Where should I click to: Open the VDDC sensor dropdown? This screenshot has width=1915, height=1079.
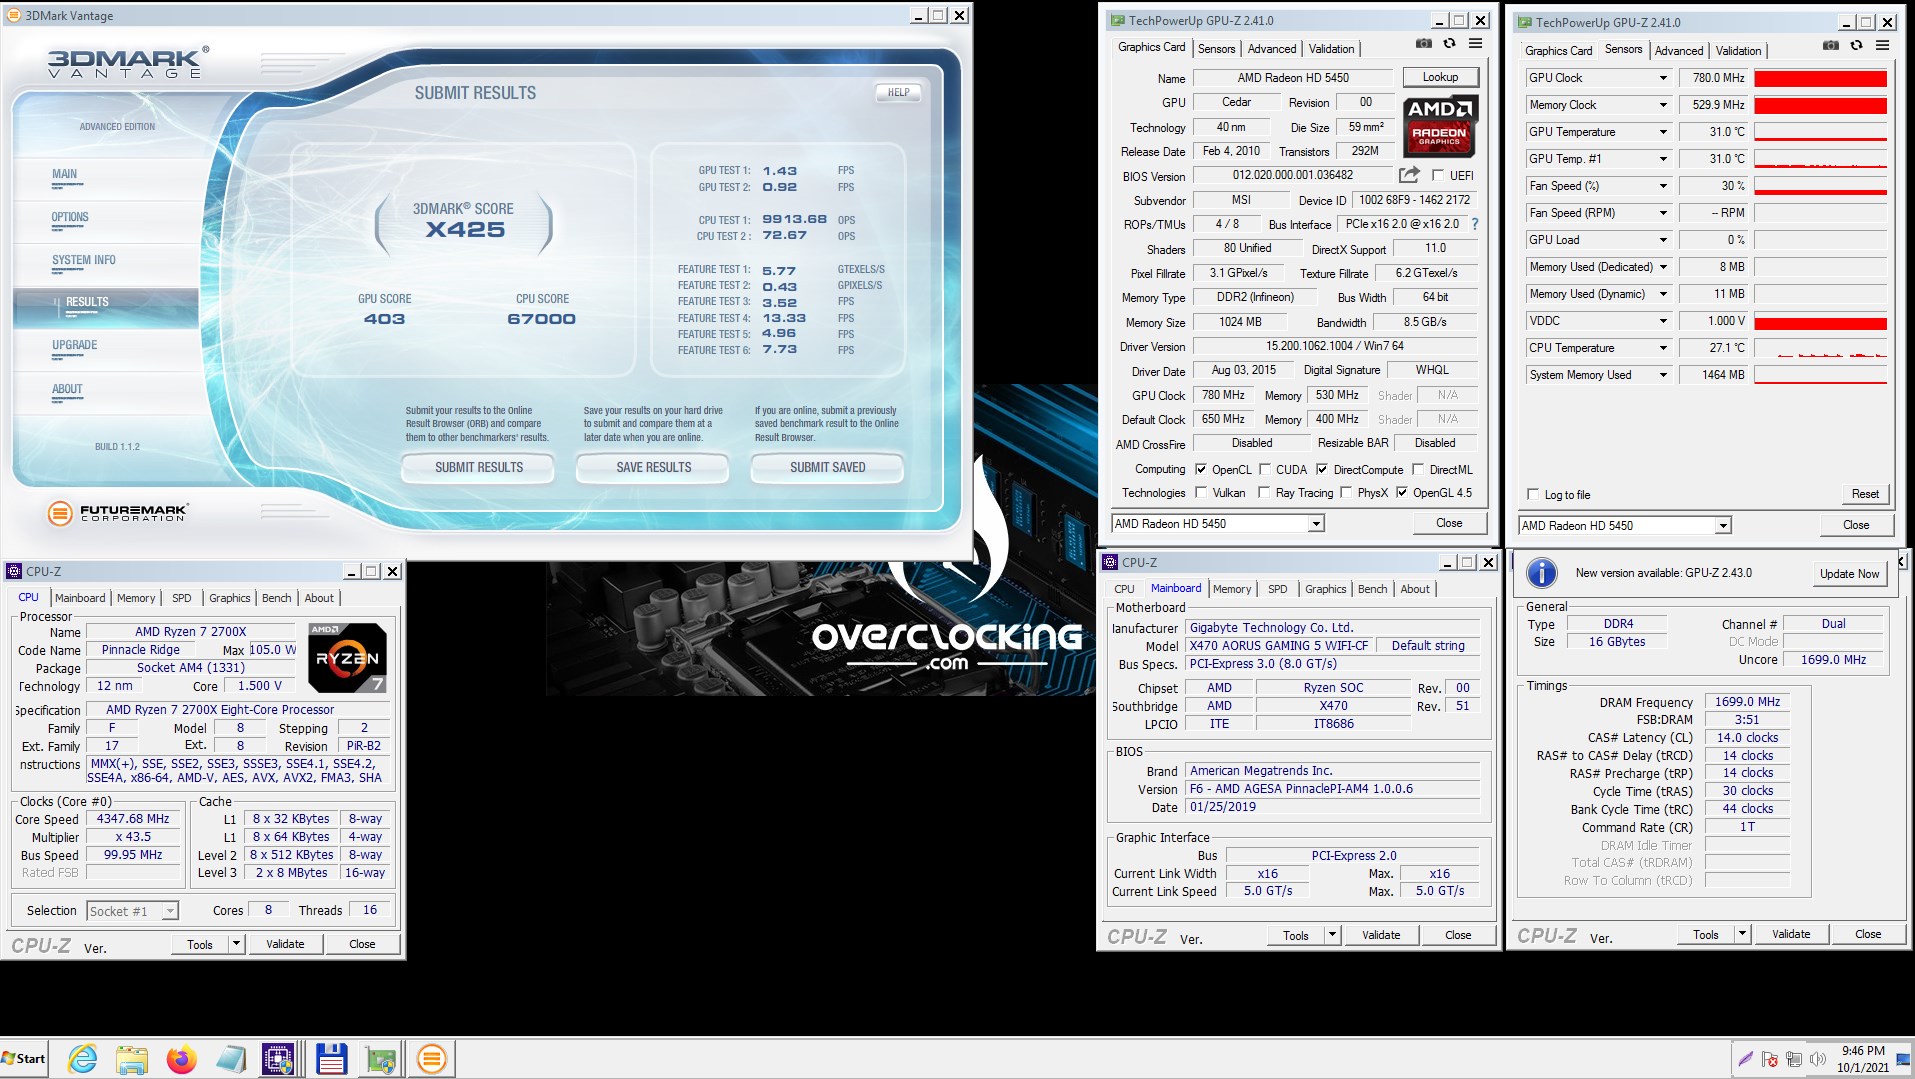(1663, 321)
